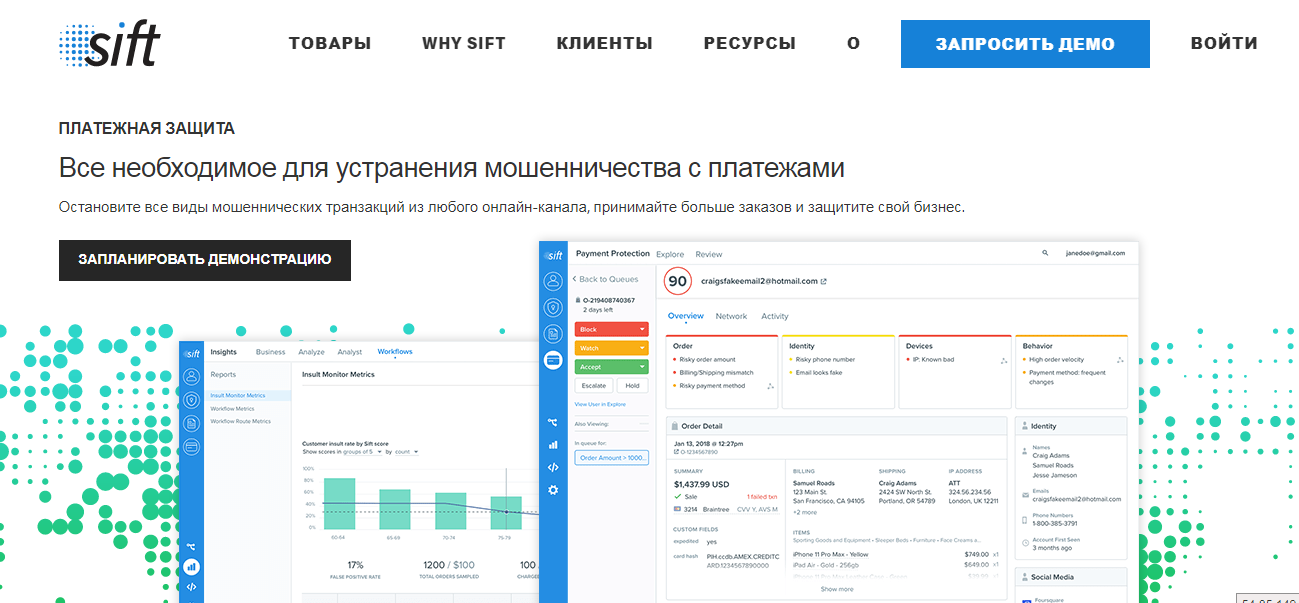Click the Sift logo in the header

point(109,42)
